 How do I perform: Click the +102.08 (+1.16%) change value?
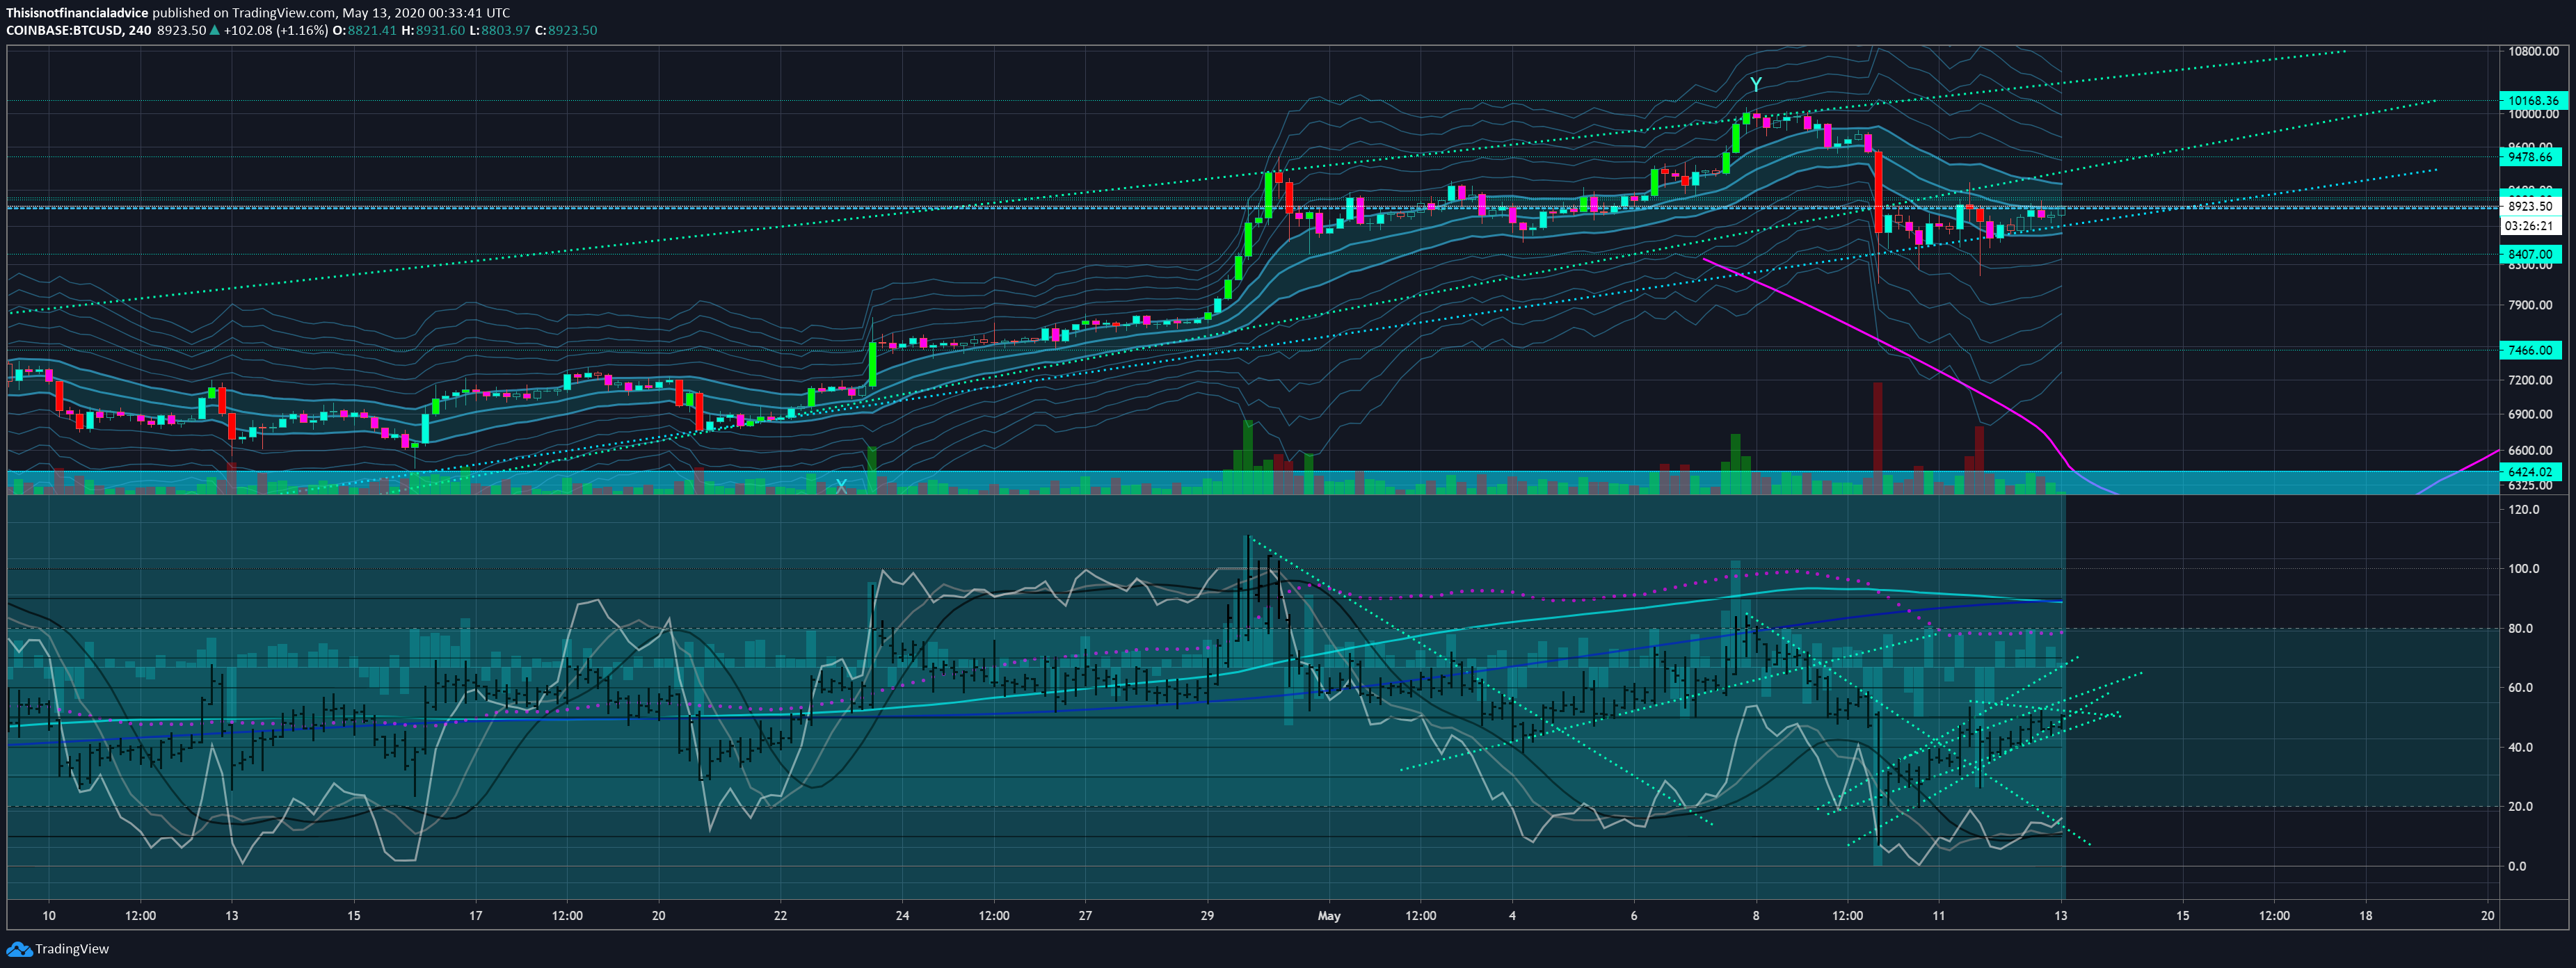pos(276,30)
